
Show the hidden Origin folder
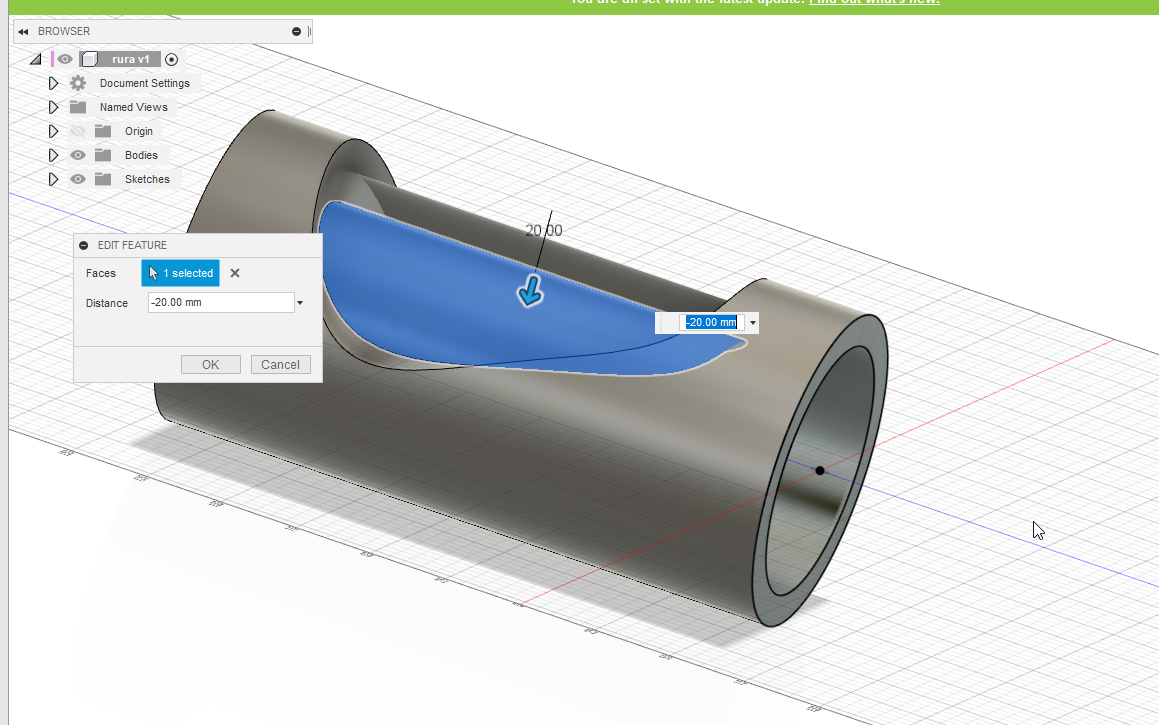(78, 132)
